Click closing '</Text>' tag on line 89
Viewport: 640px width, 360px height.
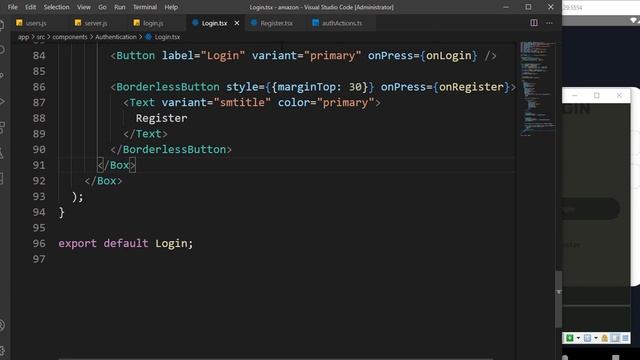145,134
